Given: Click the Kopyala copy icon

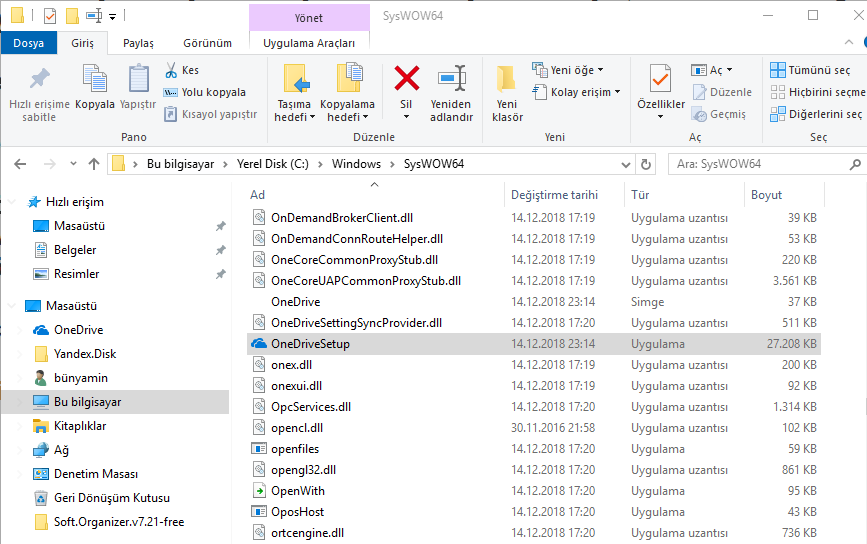Looking at the screenshot, I should (x=95, y=78).
